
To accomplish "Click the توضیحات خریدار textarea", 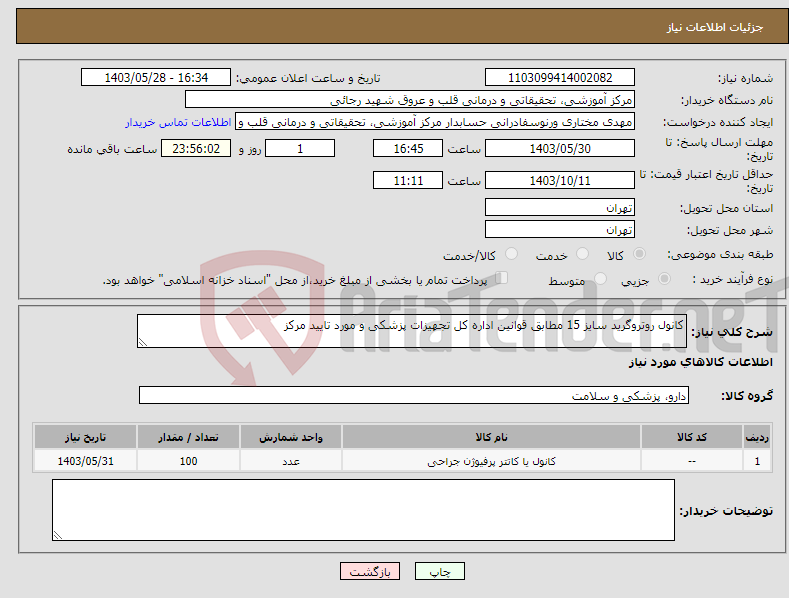I will click(363, 510).
